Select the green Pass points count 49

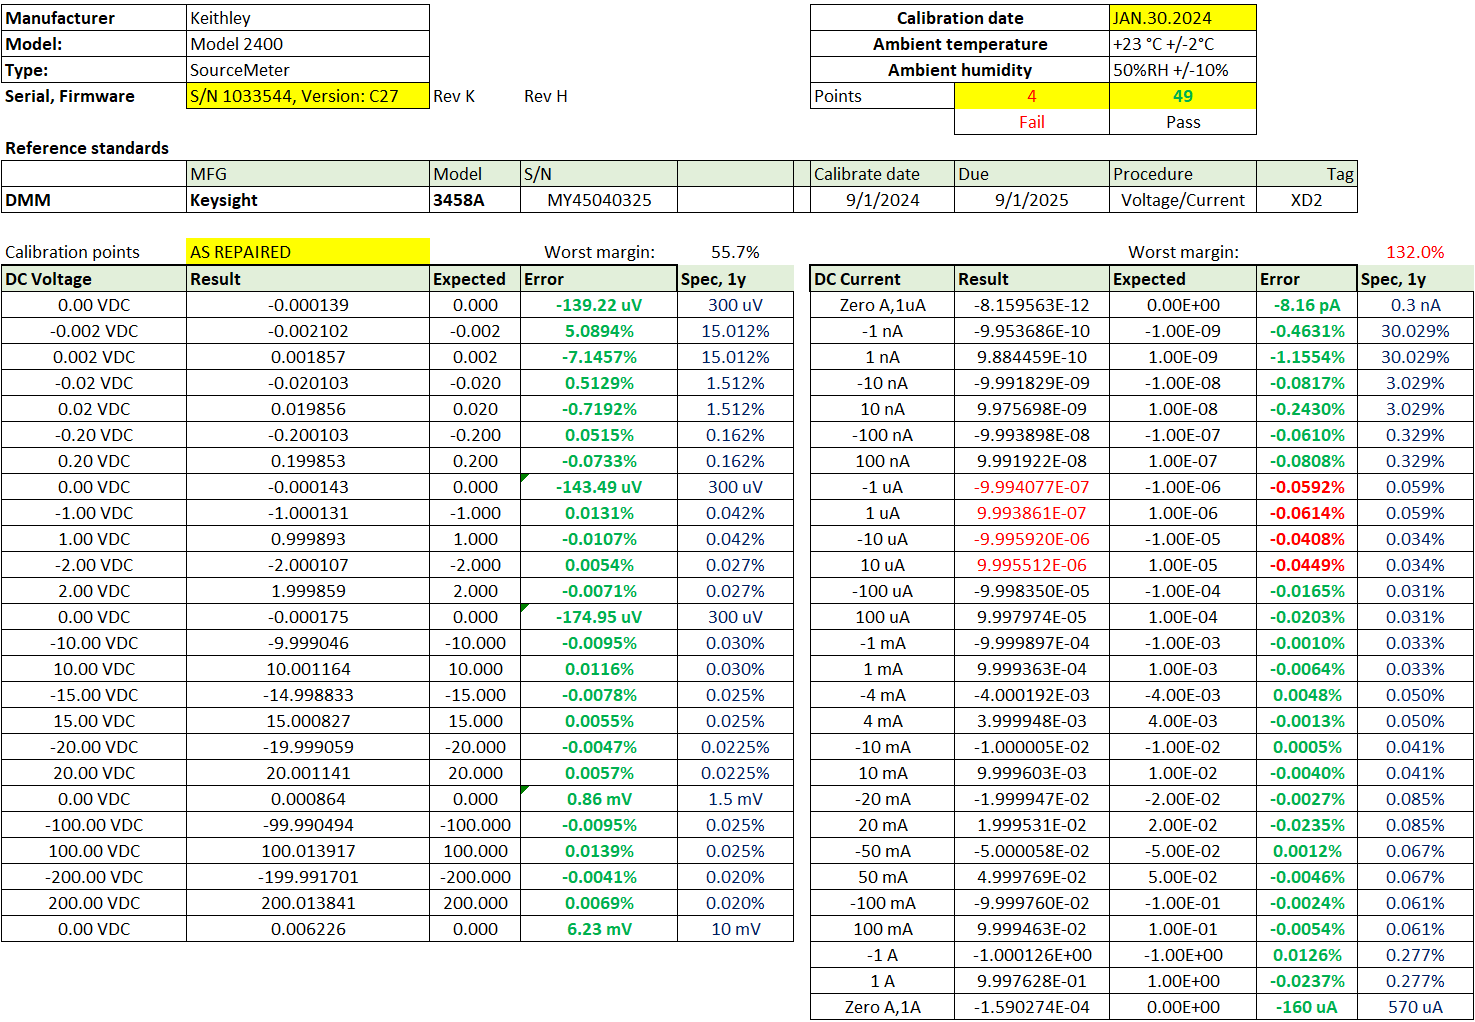[1182, 96]
